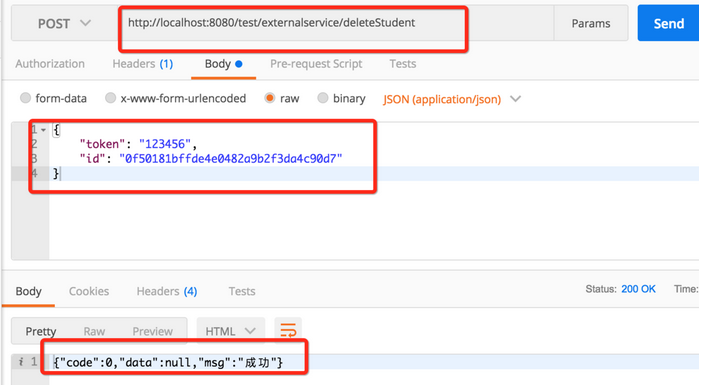Viewport: 709px width, 385px height.
Task: Open request Headers (1) tab
Action: tap(142, 64)
